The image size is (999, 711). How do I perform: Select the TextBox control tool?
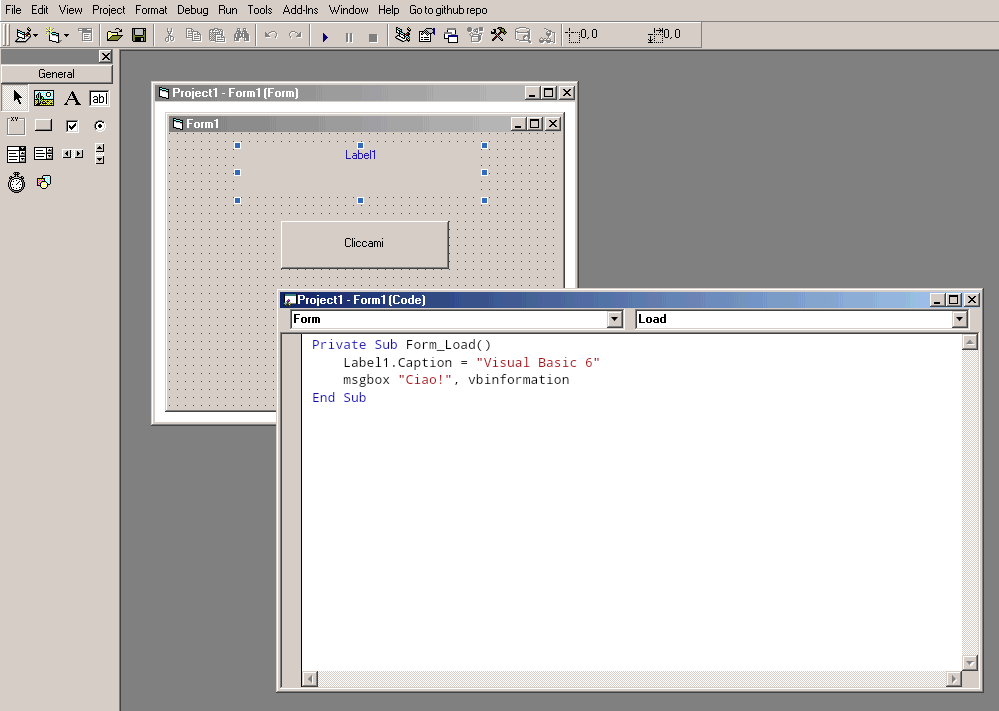point(99,97)
